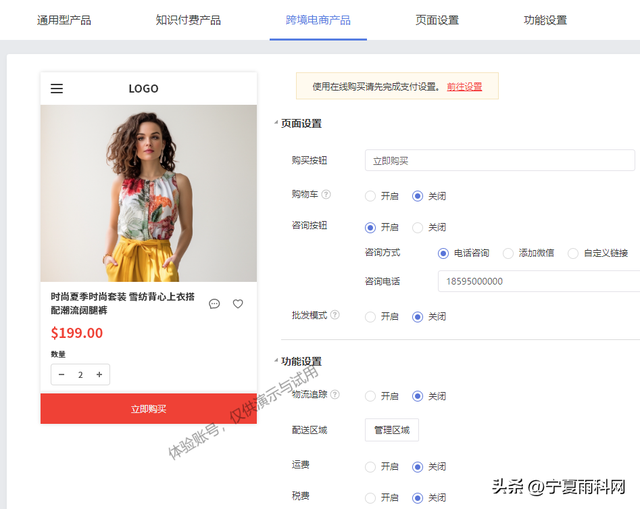Enable 税费 with 开启
The image size is (640, 509).
click(370, 498)
